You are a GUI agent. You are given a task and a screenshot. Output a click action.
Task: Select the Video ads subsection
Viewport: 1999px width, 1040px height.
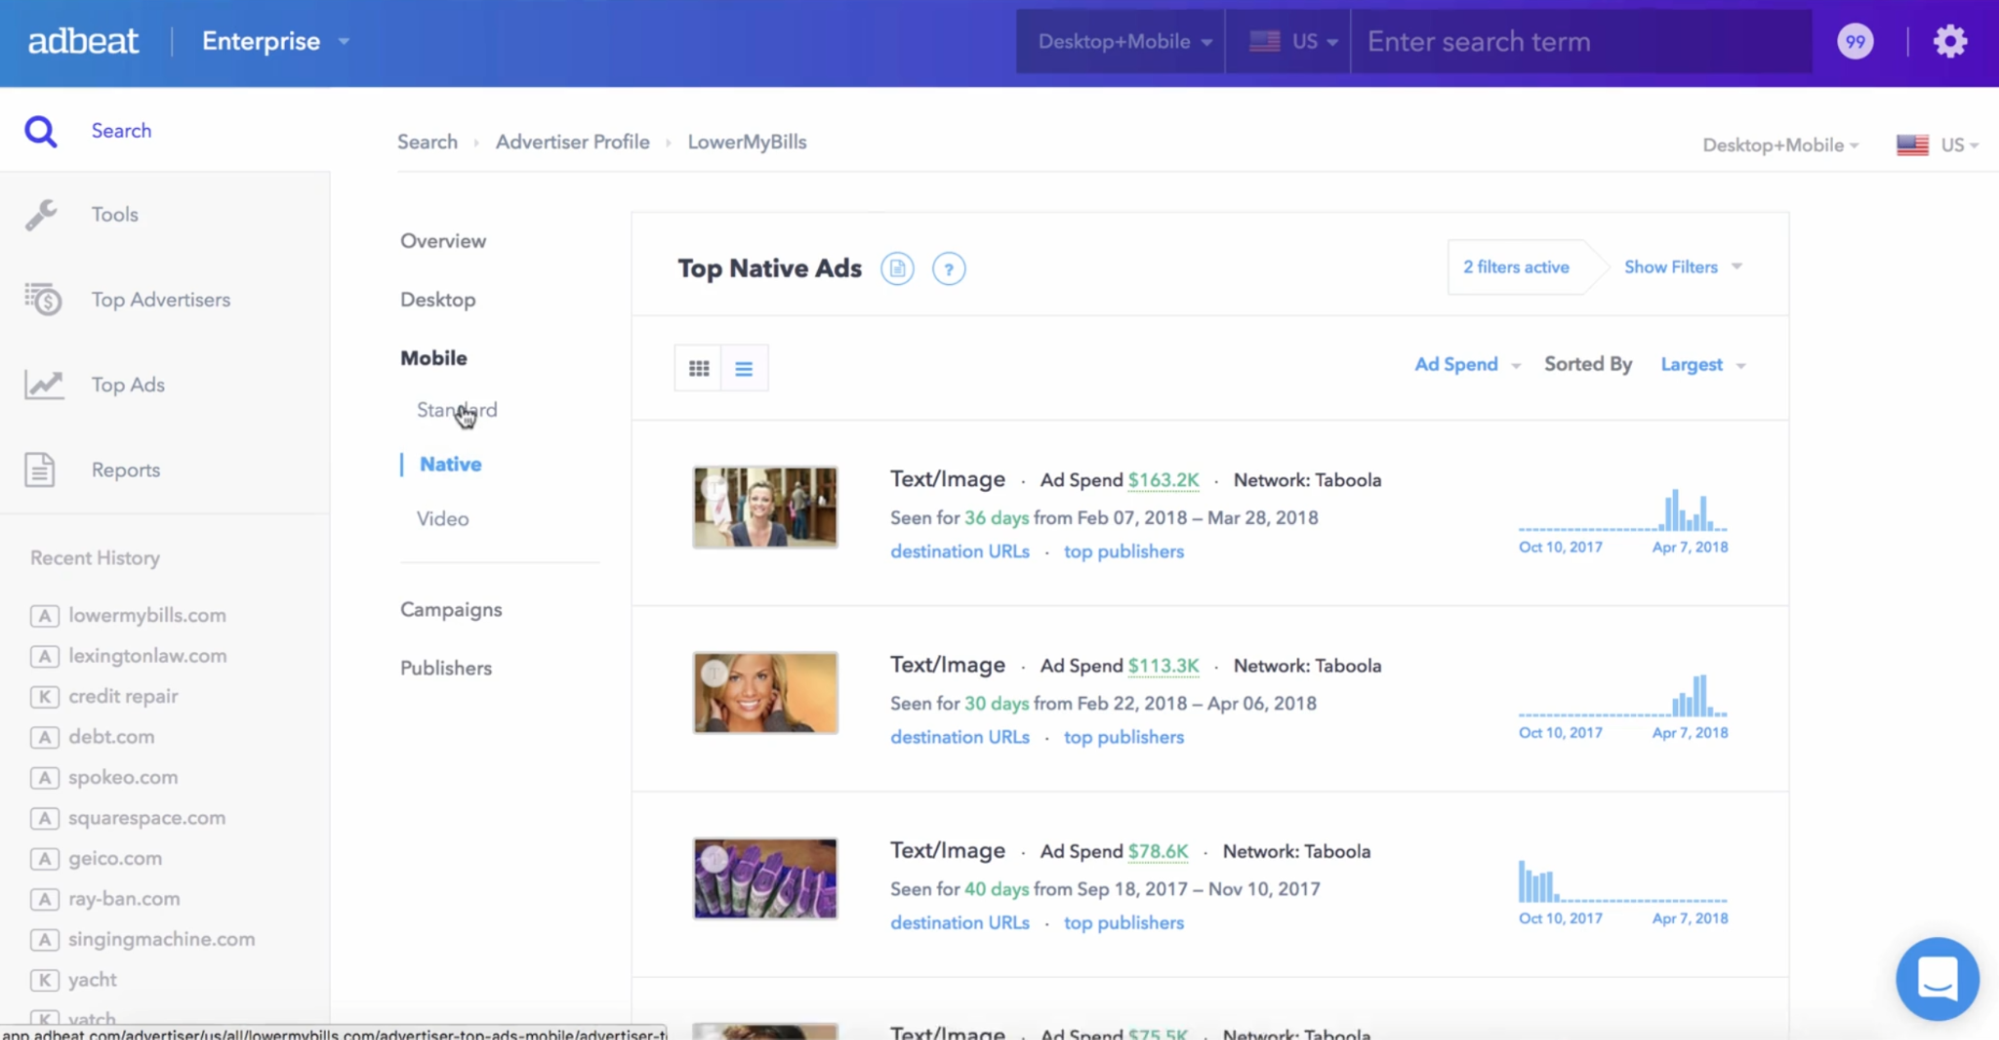(443, 519)
